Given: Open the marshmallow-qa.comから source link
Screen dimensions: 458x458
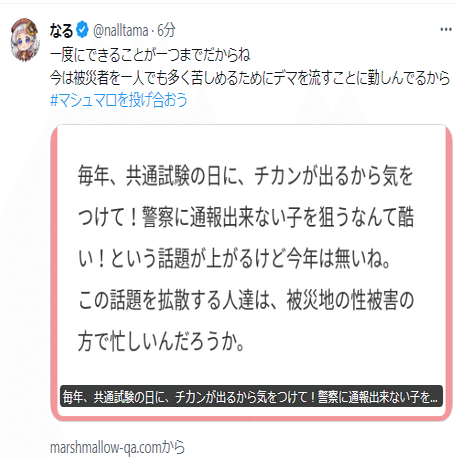Looking at the screenshot, I should [117, 447].
